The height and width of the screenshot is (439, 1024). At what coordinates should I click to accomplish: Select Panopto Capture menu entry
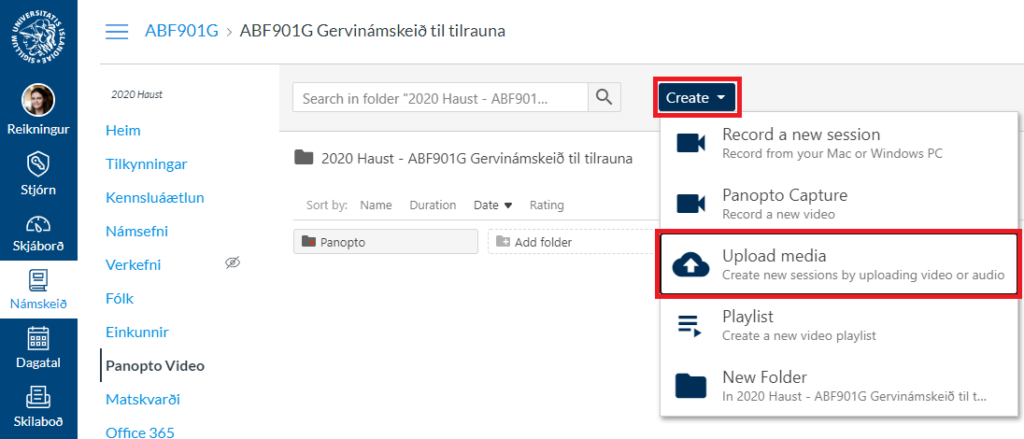839,203
